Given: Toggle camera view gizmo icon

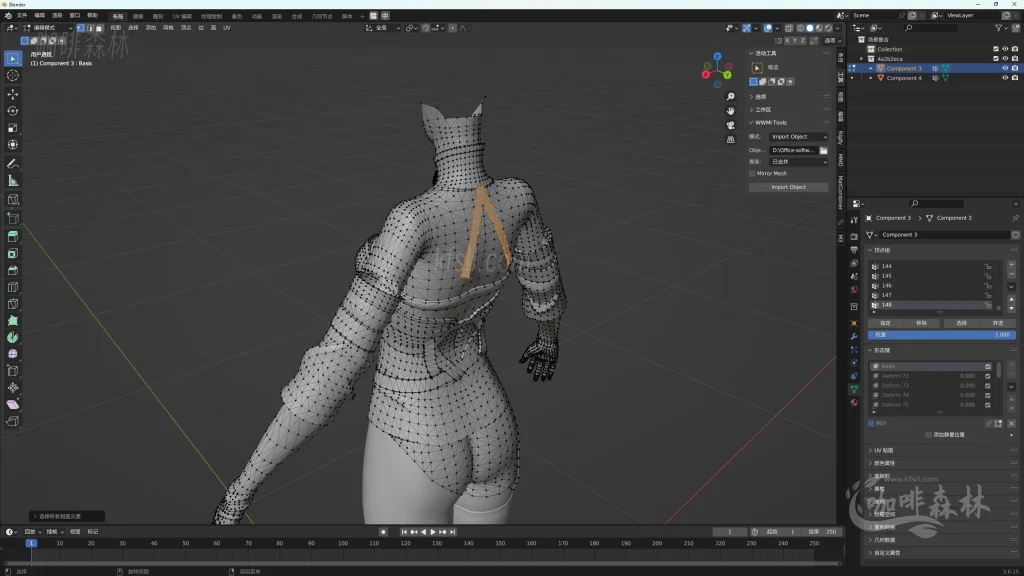Looking at the screenshot, I should point(730,125).
